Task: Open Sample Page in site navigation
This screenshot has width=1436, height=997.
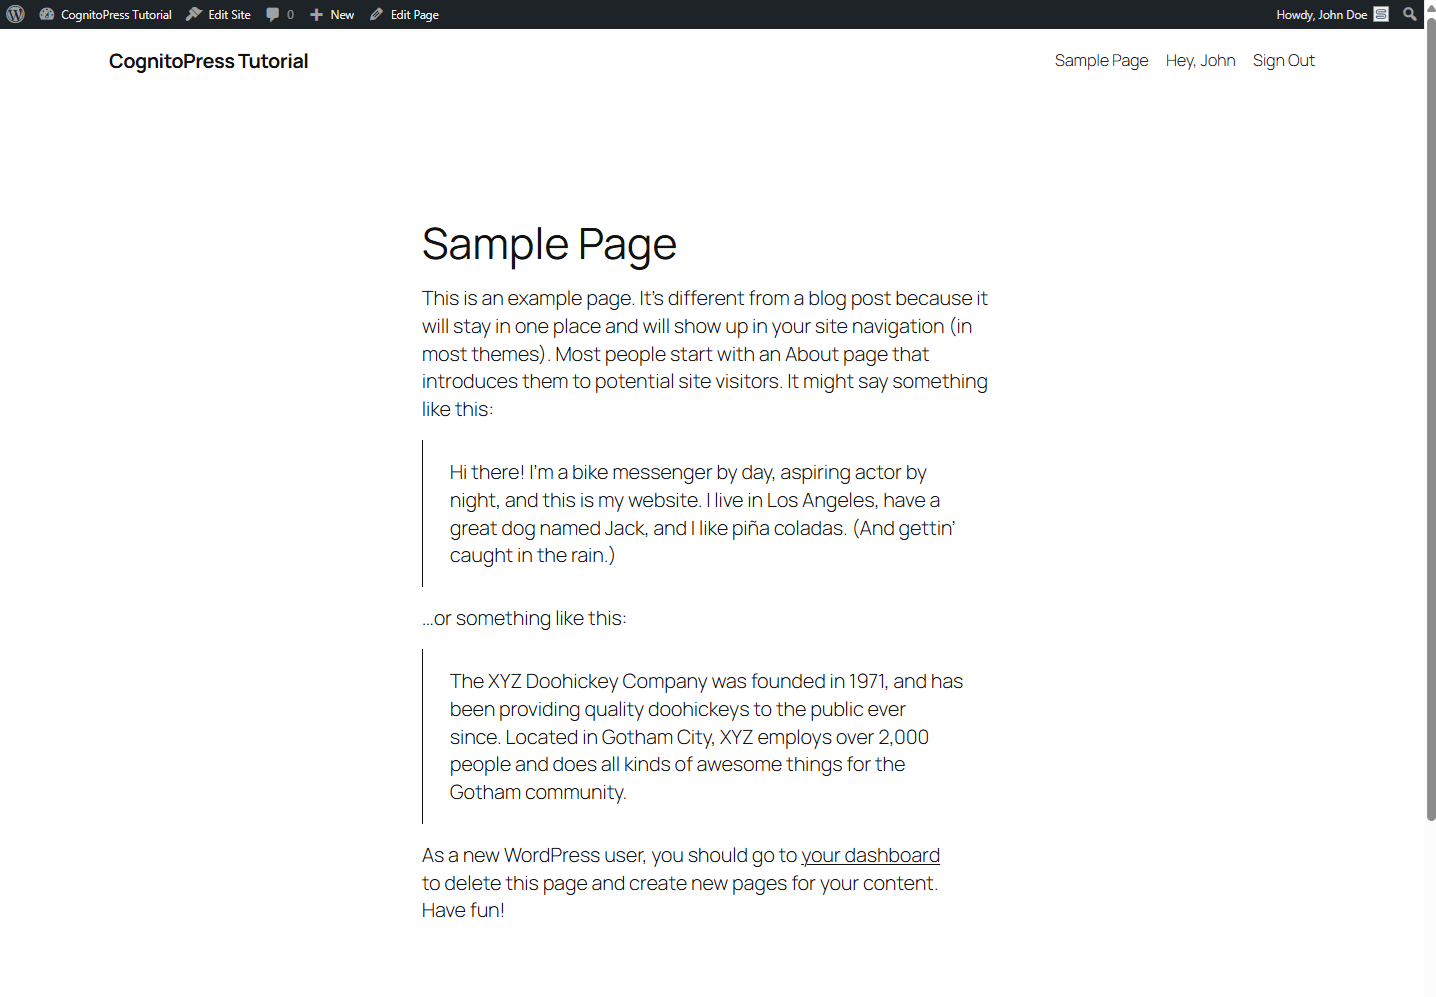Action: pyautogui.click(x=1101, y=60)
